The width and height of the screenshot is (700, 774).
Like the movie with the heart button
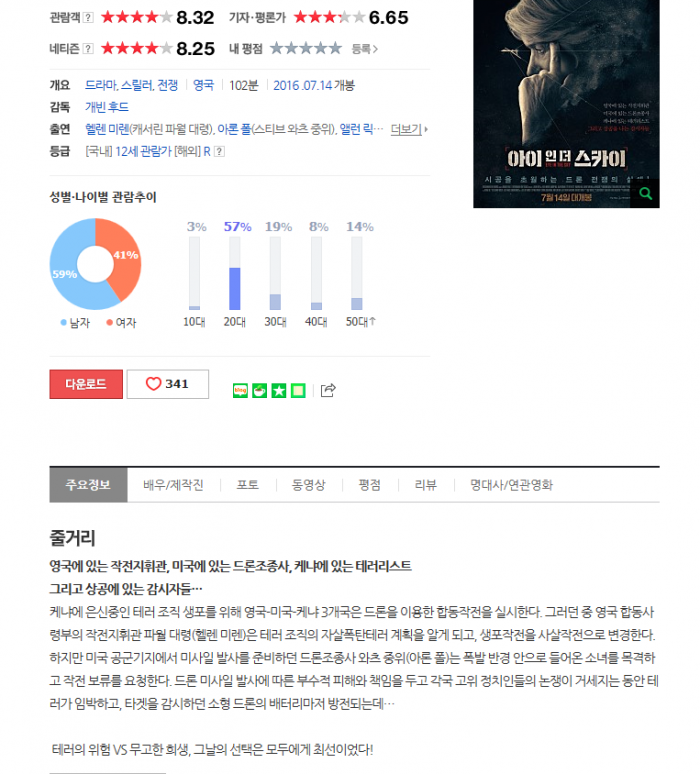tap(167, 384)
